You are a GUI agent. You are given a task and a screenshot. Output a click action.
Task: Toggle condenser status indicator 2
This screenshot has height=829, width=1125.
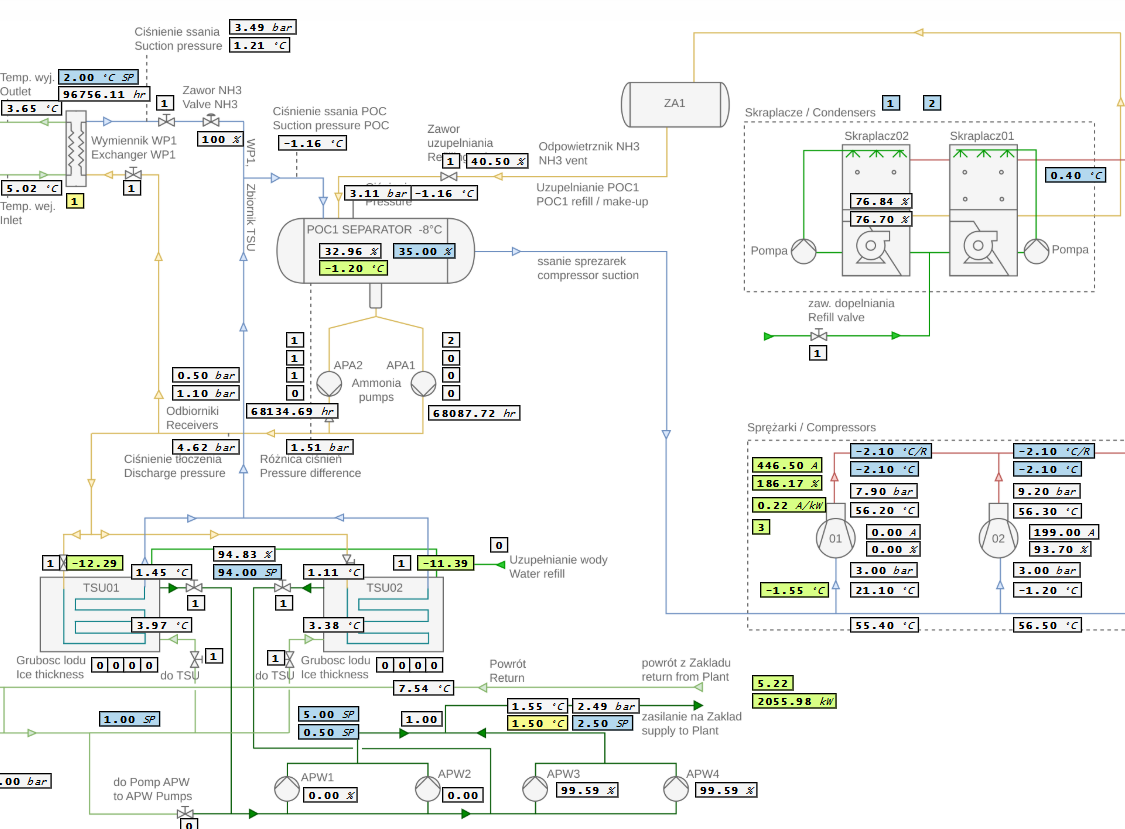tap(932, 102)
